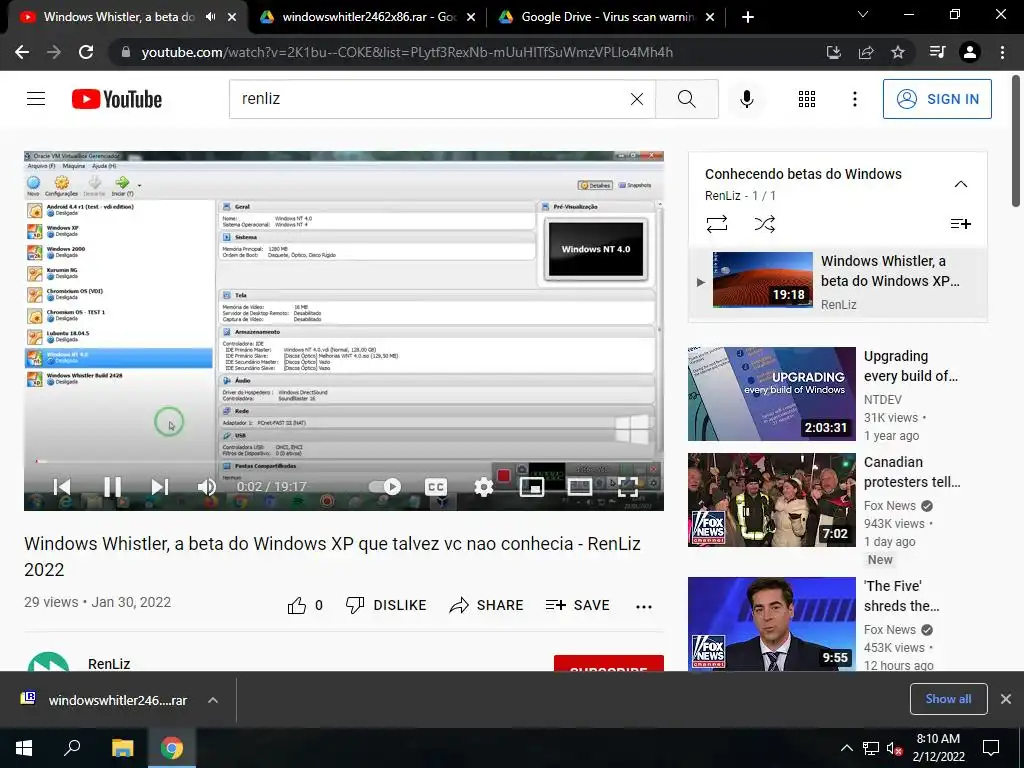Show hidden system tray icons

(x=846, y=748)
